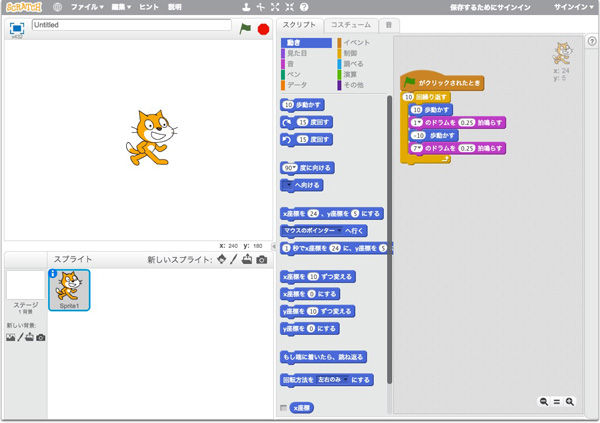Image resolution: width=600 pixels, height=423 pixels.
Task: Reset the scripts area zoom
Action: tap(557, 402)
